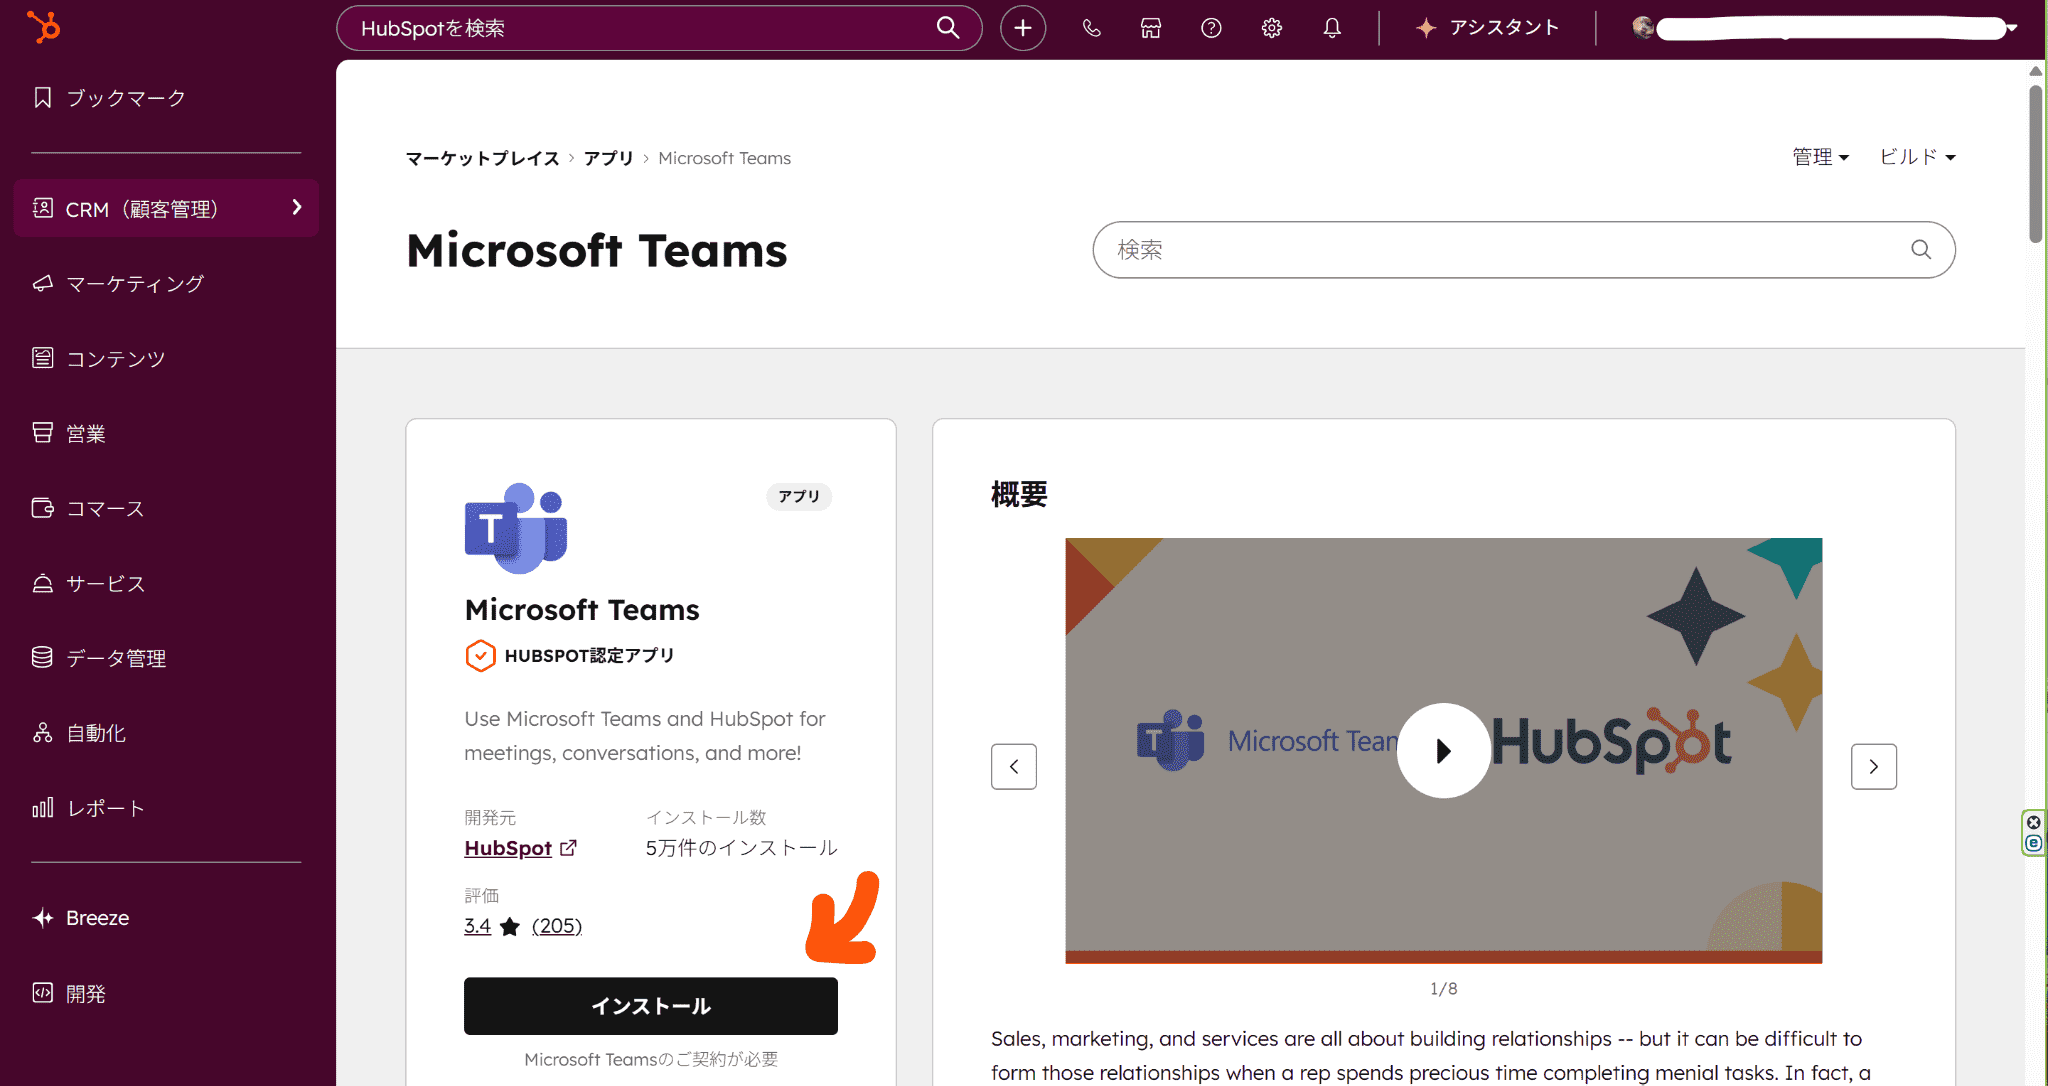Expand the CRM（顧客管理）sidebar menu
Viewport: 2048px width, 1086px height.
[166, 208]
